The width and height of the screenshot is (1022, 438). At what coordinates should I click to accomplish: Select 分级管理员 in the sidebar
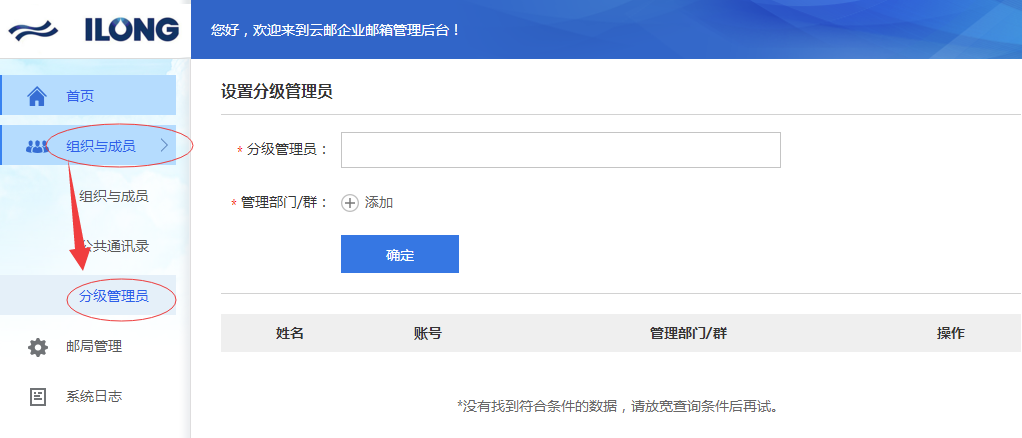click(x=113, y=297)
